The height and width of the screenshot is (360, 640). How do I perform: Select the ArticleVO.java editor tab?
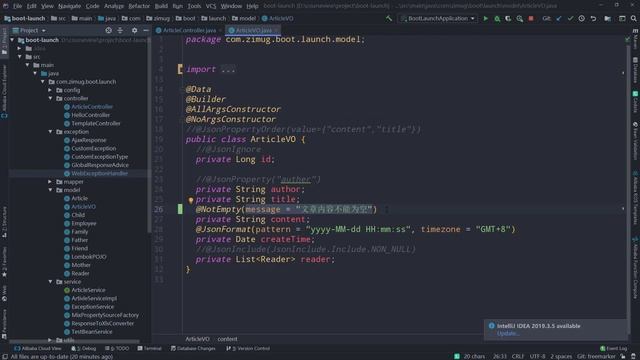click(x=253, y=30)
